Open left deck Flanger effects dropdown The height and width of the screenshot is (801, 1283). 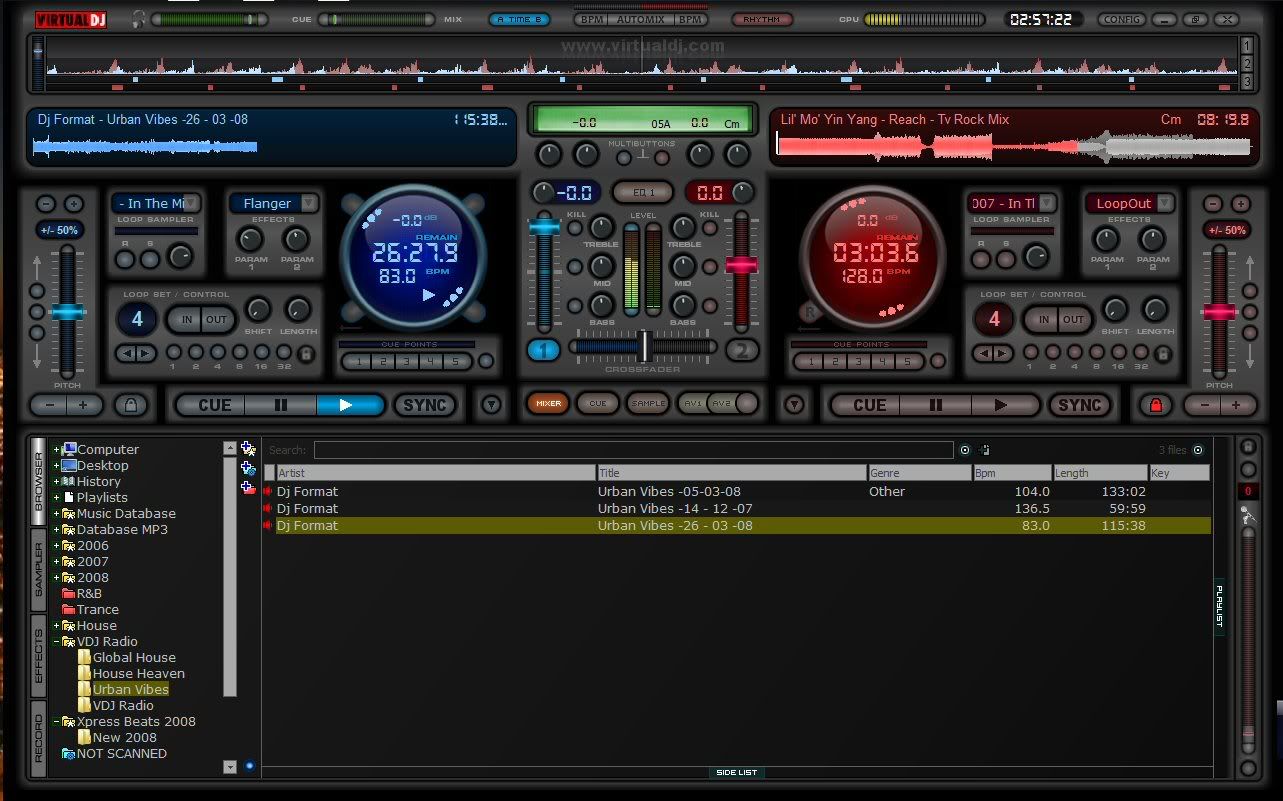[x=309, y=203]
